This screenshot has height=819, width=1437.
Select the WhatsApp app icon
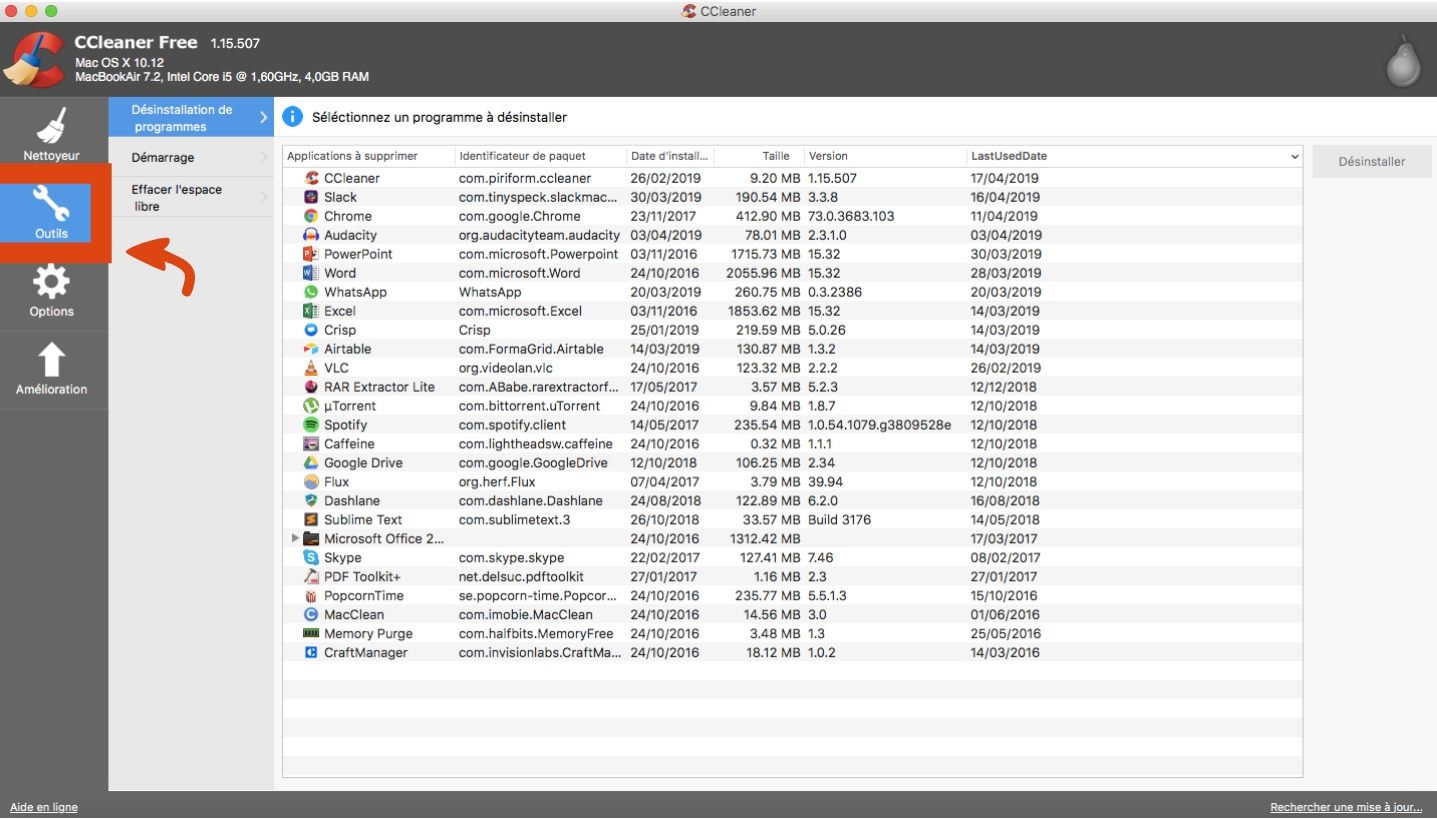[311, 292]
